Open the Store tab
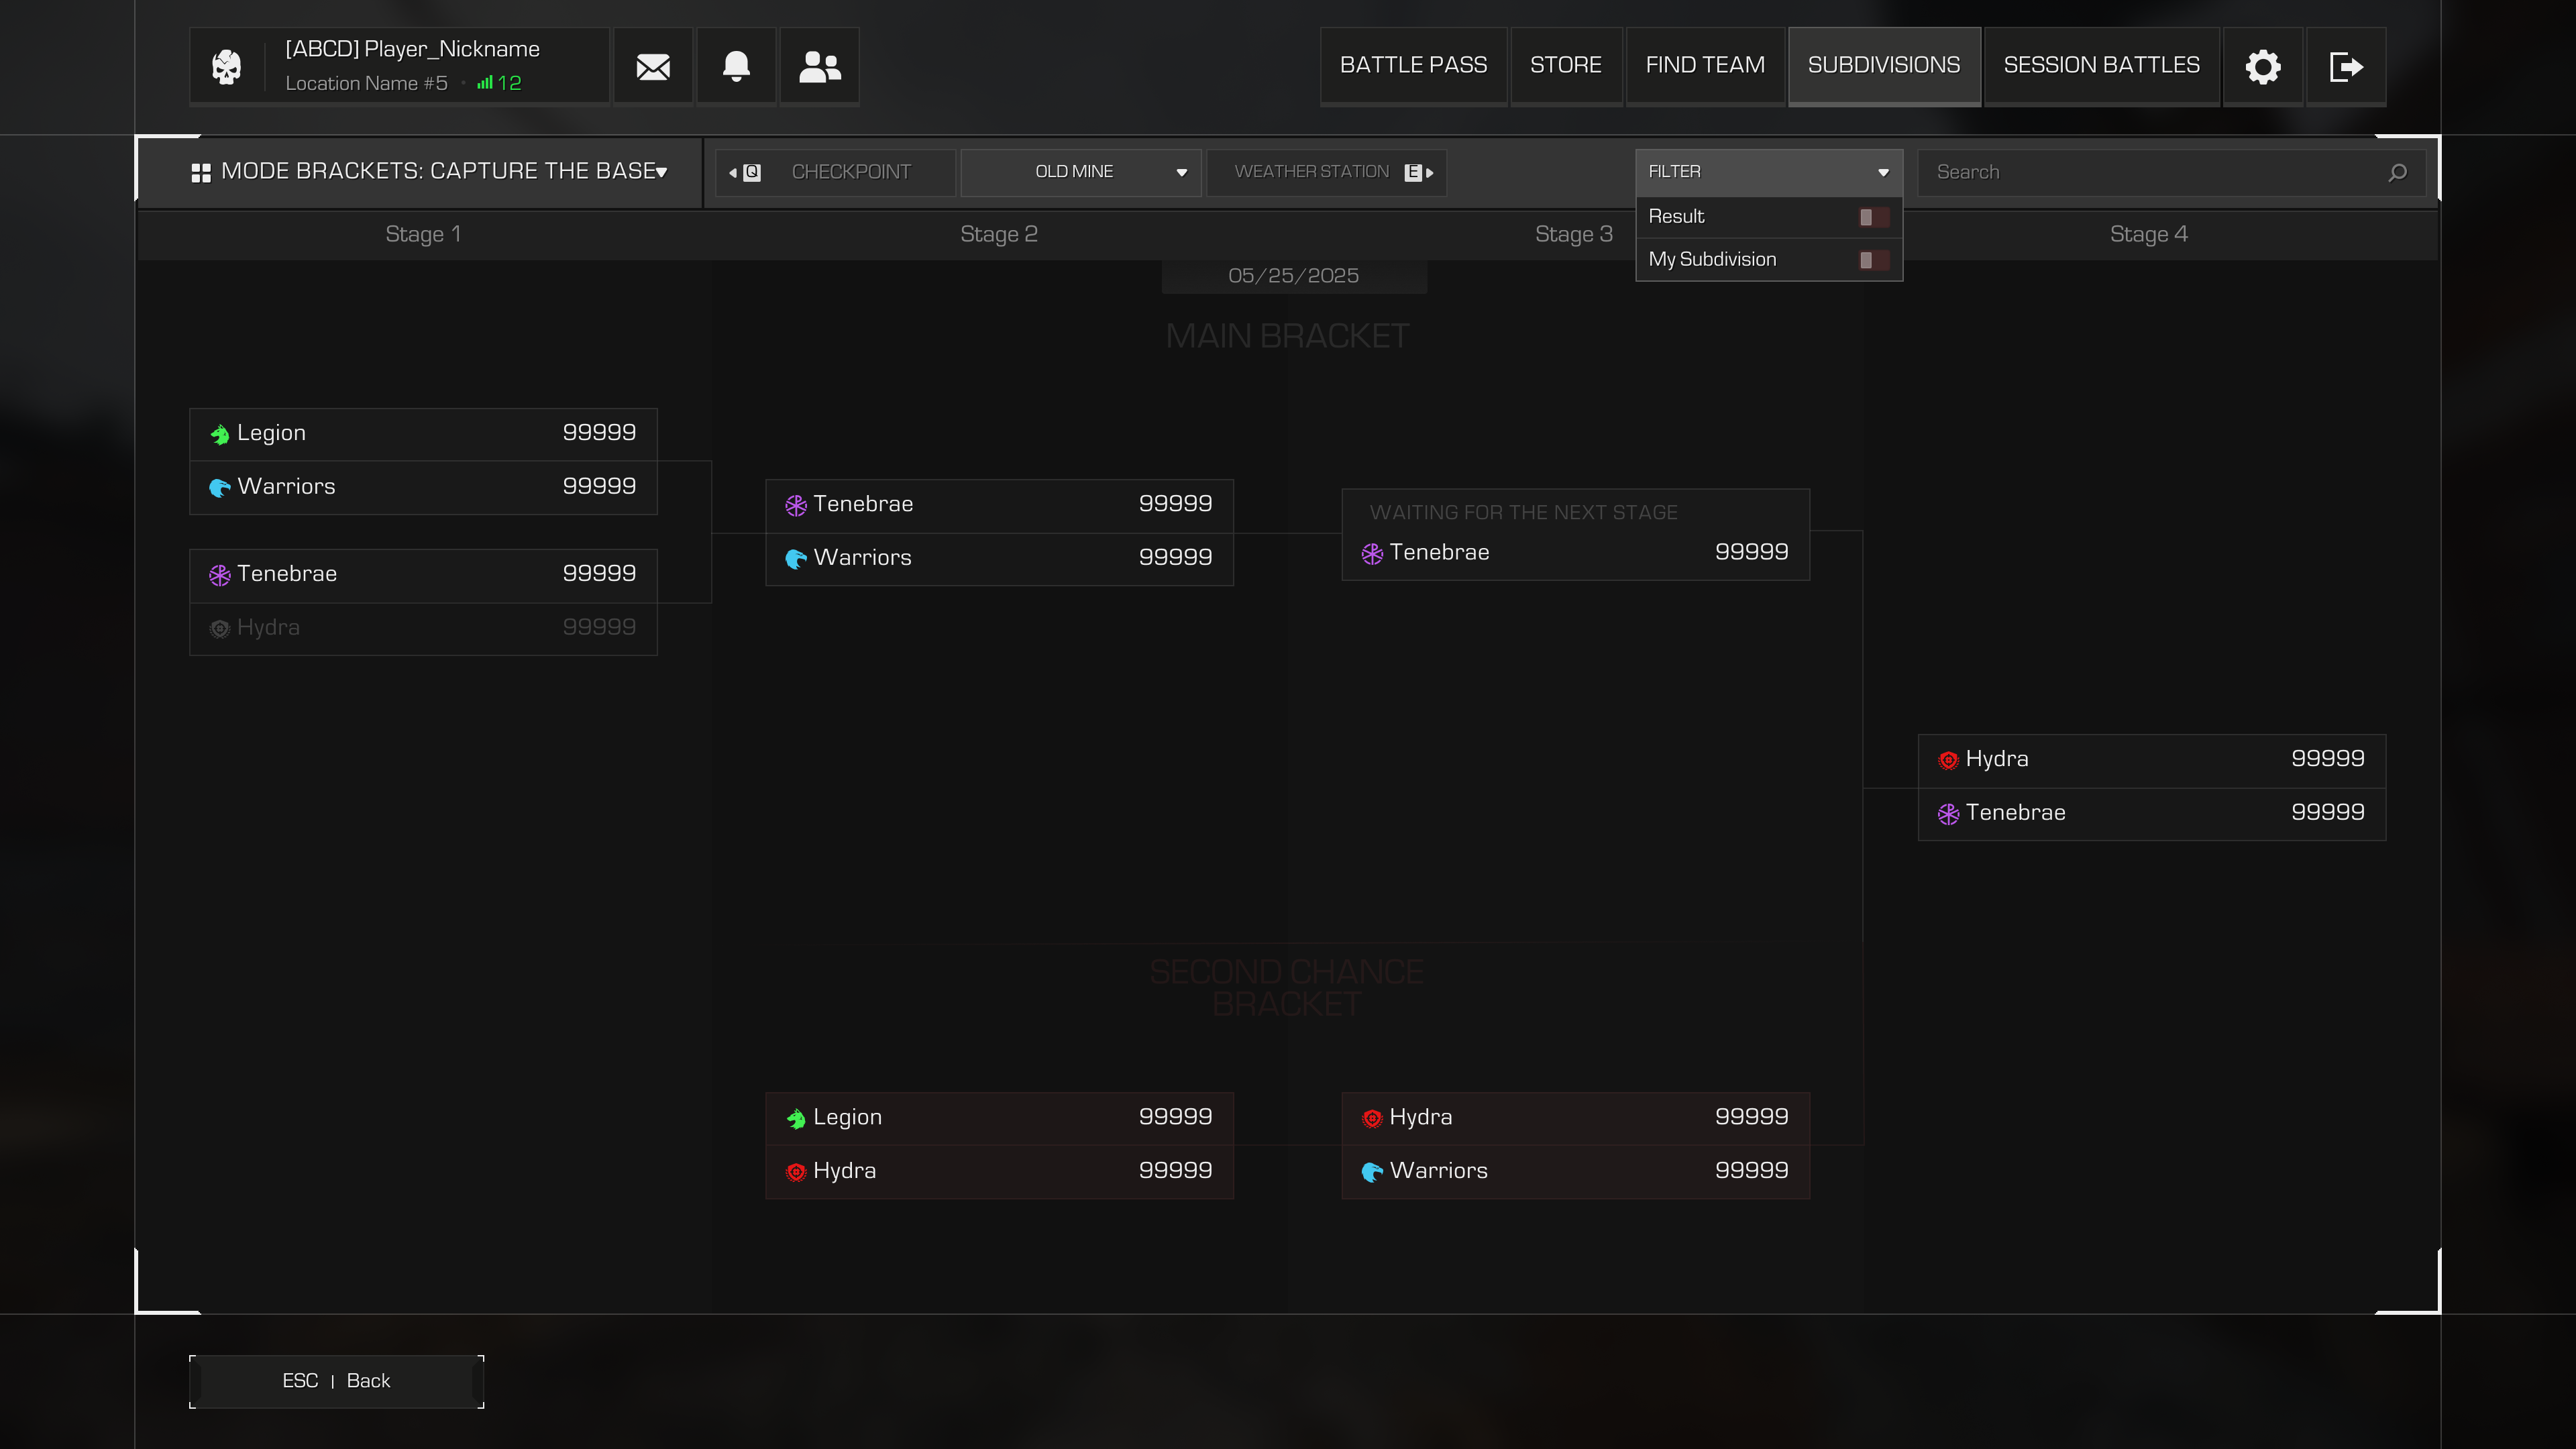Viewport: 2576px width, 1449px height. click(1566, 66)
